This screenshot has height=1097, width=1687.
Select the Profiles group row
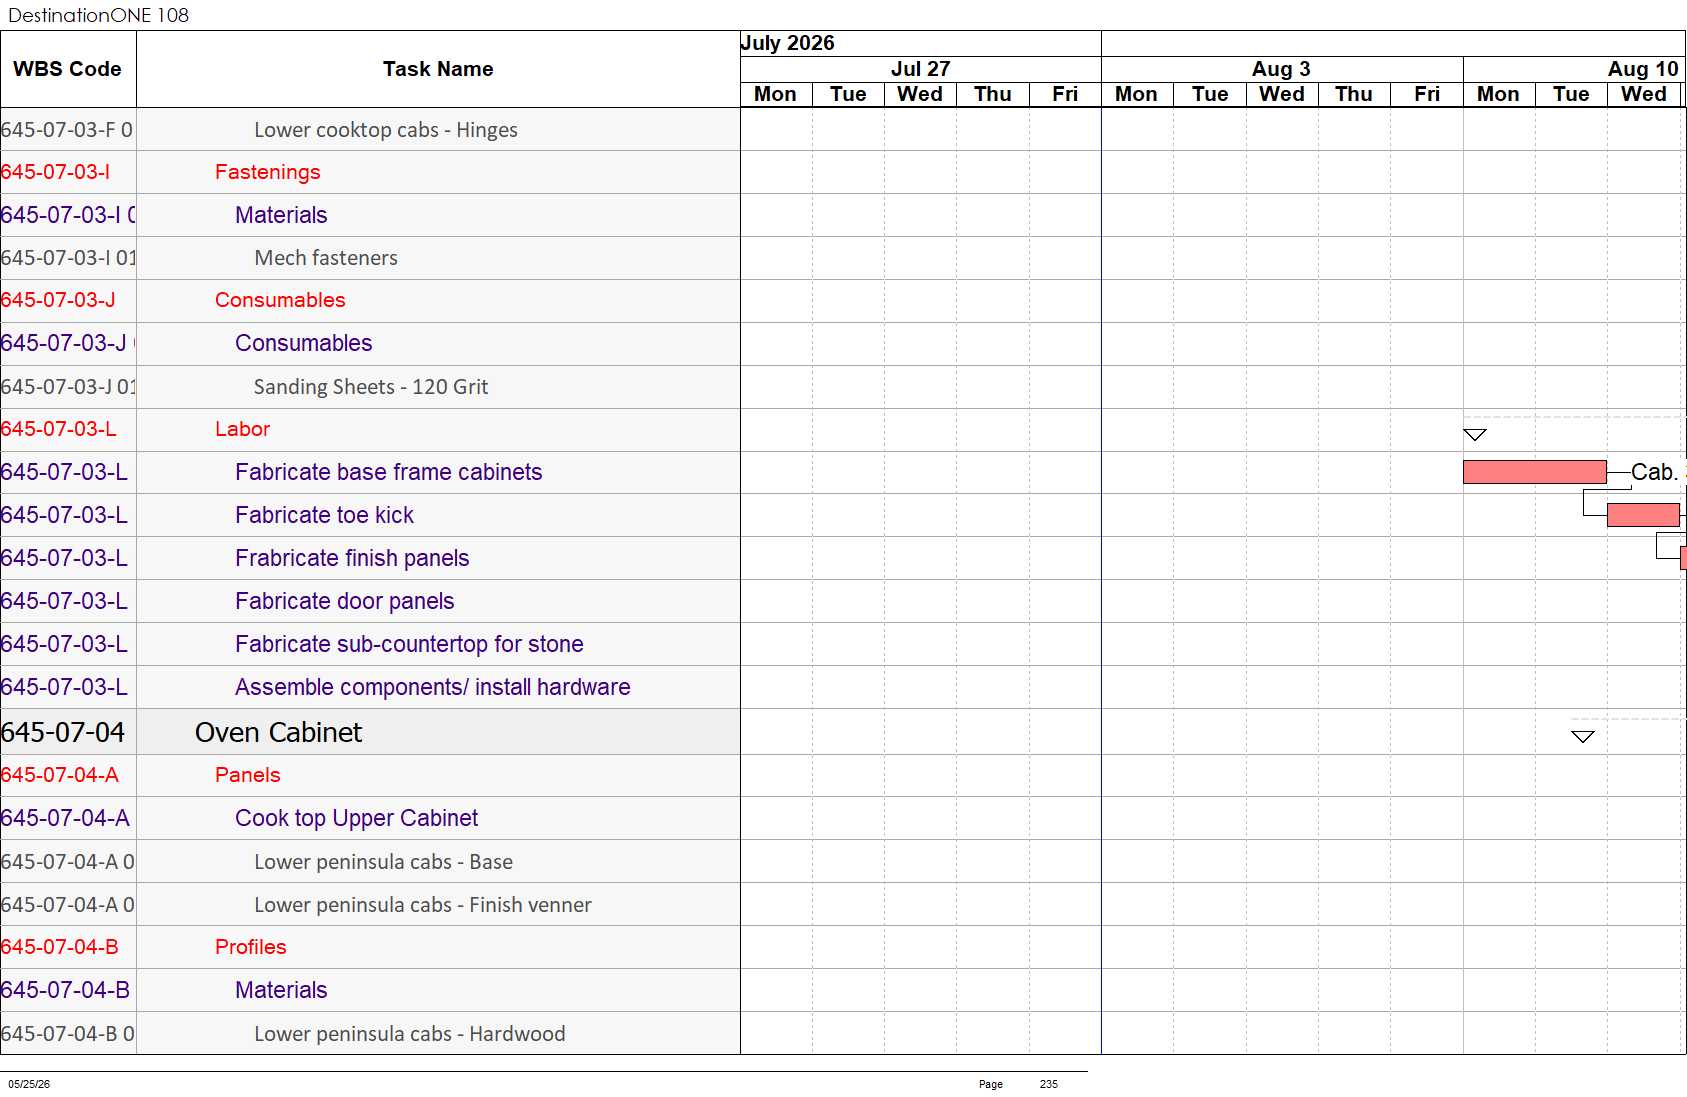click(x=370, y=947)
